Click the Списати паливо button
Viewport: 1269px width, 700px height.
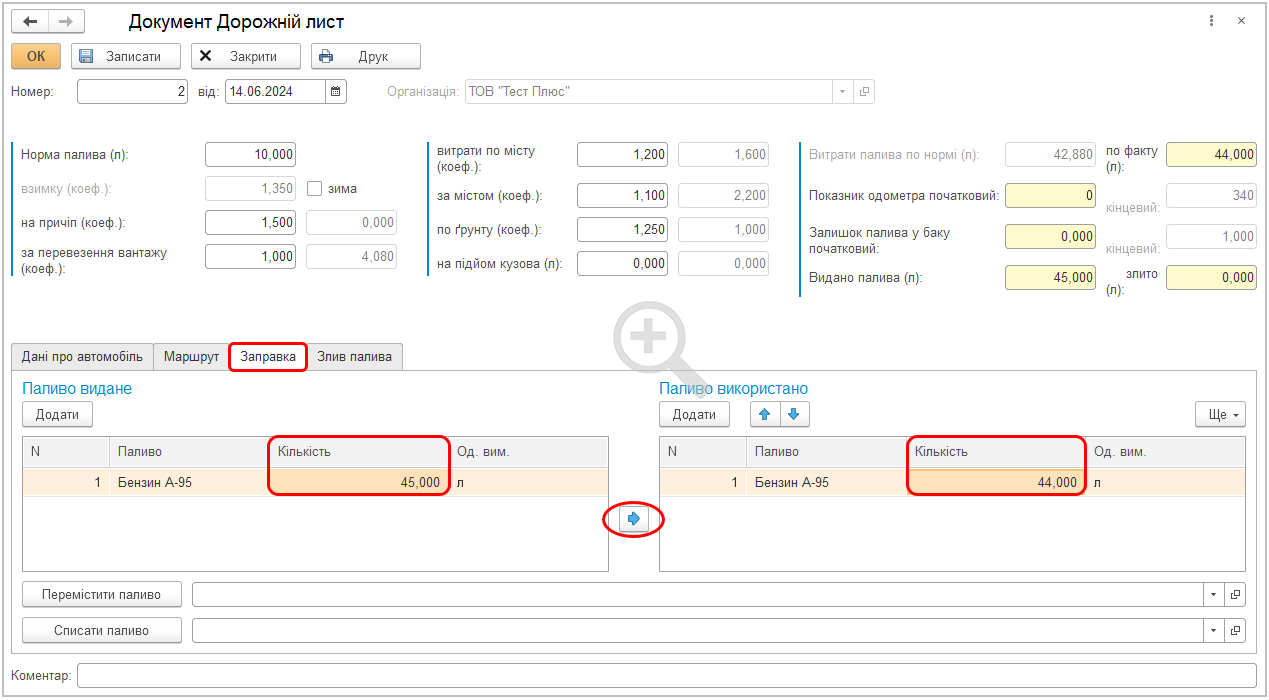(x=102, y=630)
